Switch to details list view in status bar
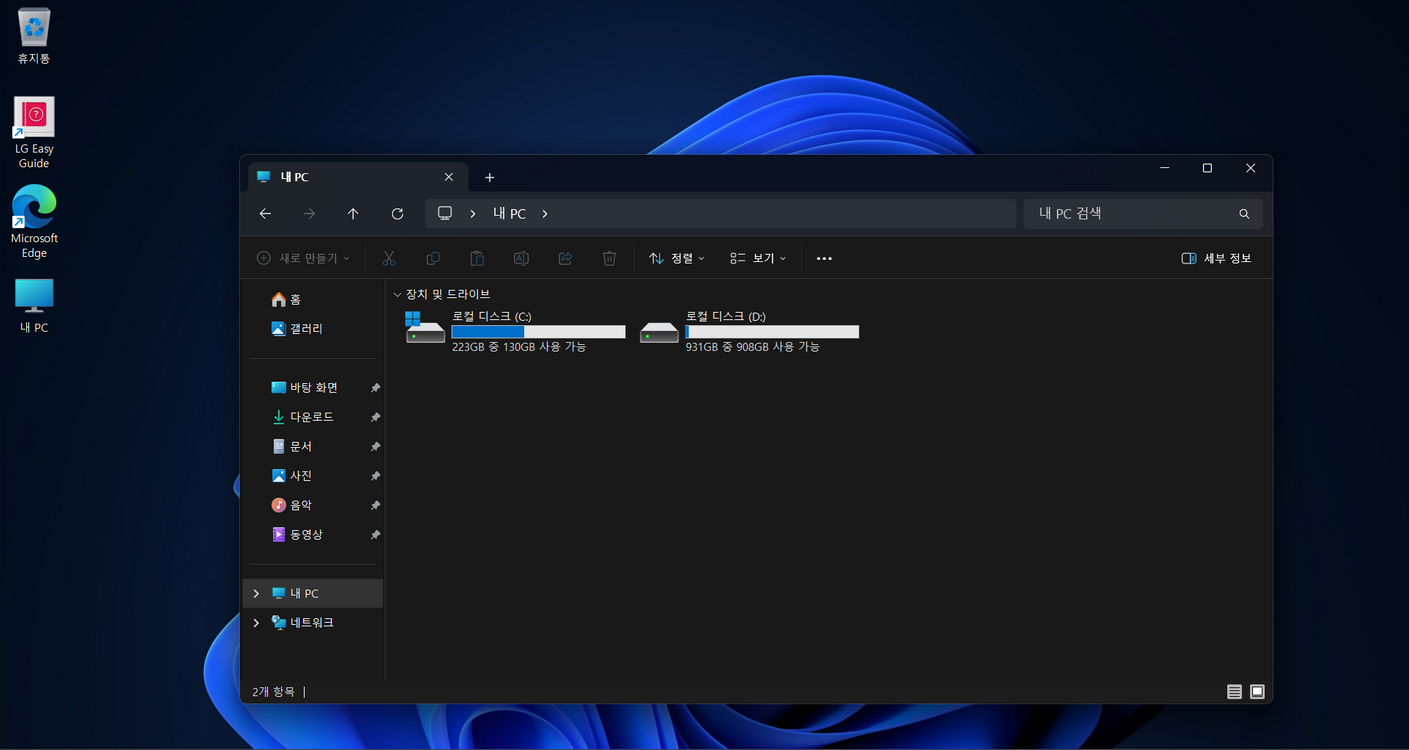 coord(1234,692)
